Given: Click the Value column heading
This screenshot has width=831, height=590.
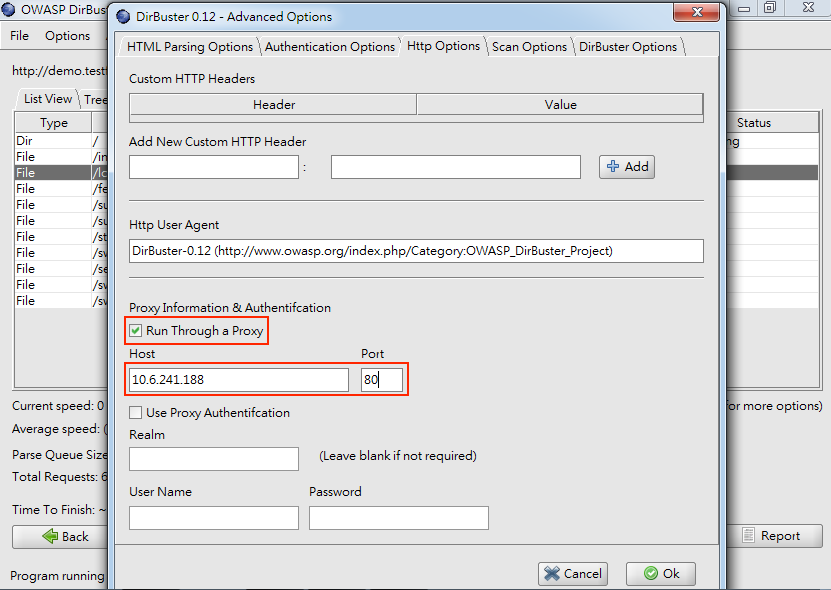Looking at the screenshot, I should [560, 104].
